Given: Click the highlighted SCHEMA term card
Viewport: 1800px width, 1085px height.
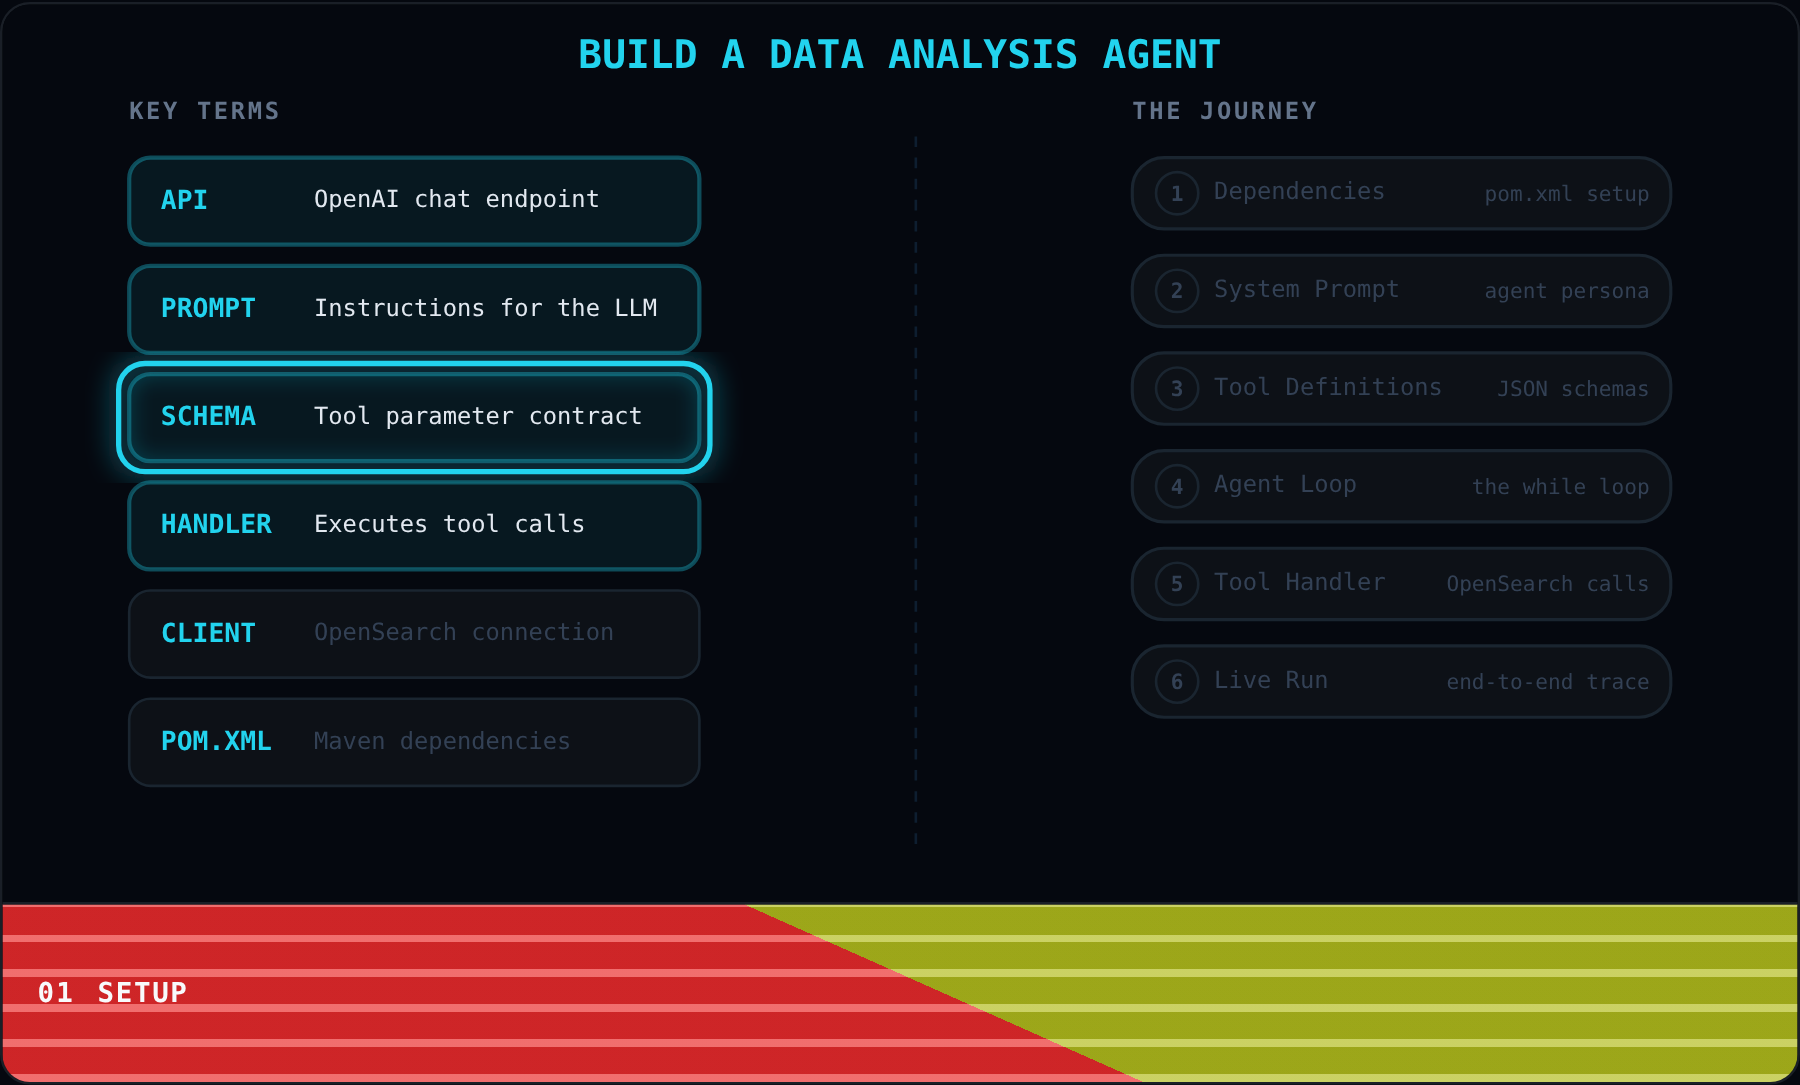Looking at the screenshot, I should click(x=414, y=417).
